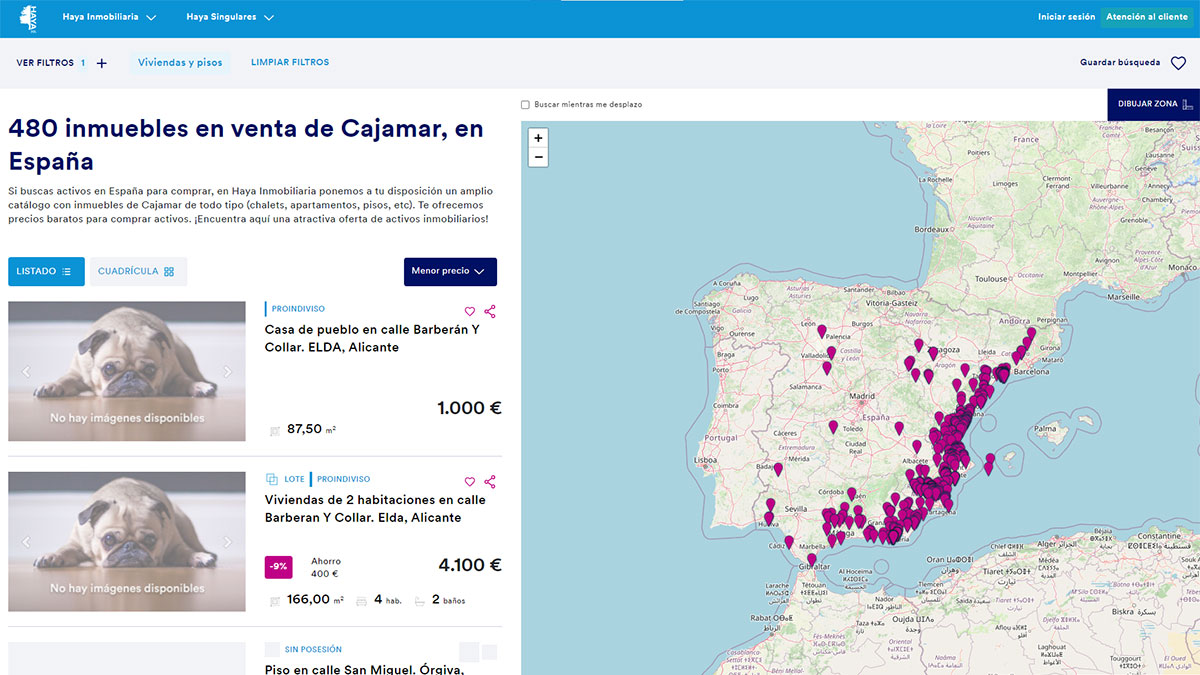This screenshot has width=1200, height=675.
Task: Select Listado list view
Action: [x=46, y=271]
